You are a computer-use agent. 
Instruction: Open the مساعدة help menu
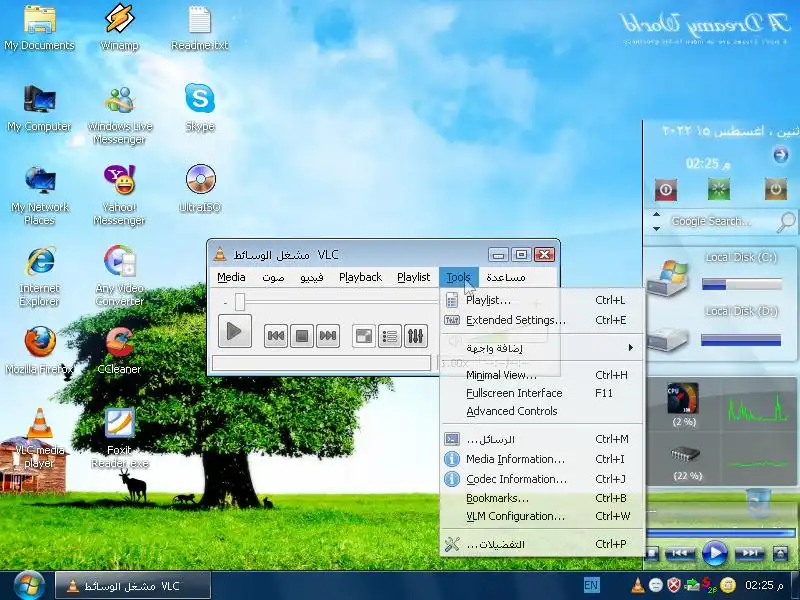pos(506,277)
